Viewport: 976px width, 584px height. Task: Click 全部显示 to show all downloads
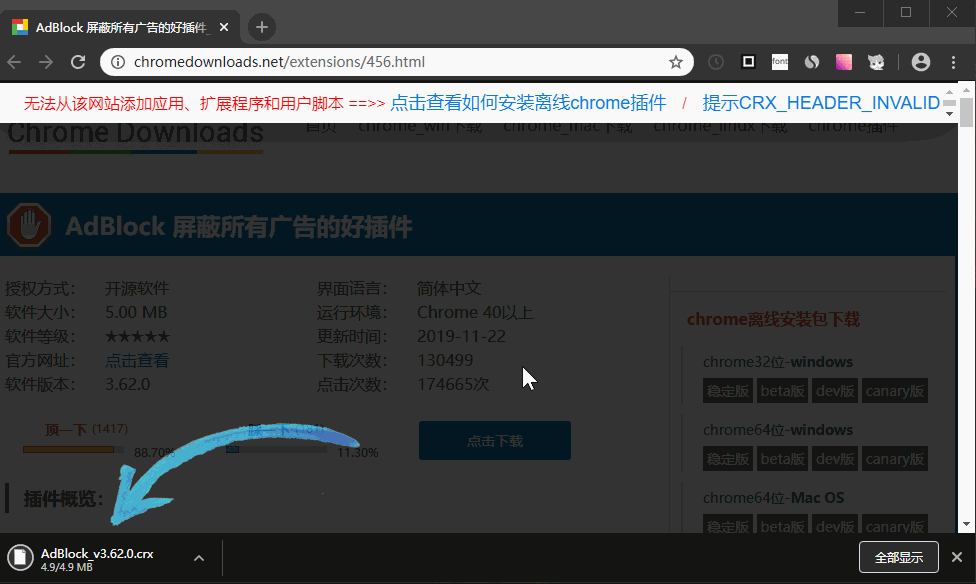click(899, 557)
